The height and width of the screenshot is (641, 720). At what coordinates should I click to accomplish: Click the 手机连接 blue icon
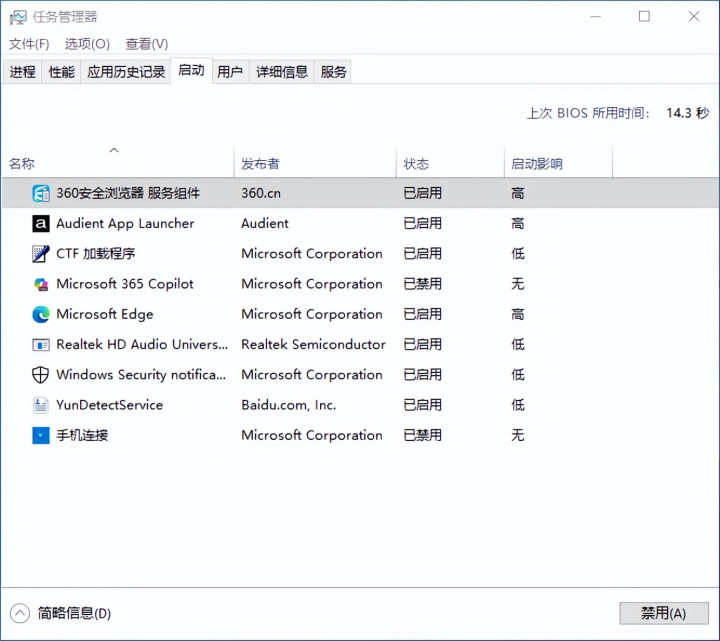coord(41,436)
